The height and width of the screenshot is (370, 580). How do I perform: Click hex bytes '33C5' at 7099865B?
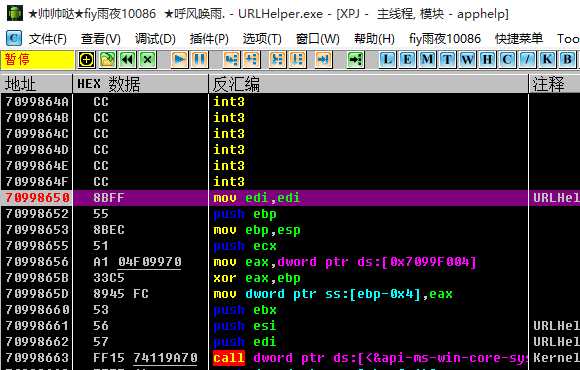point(109,278)
